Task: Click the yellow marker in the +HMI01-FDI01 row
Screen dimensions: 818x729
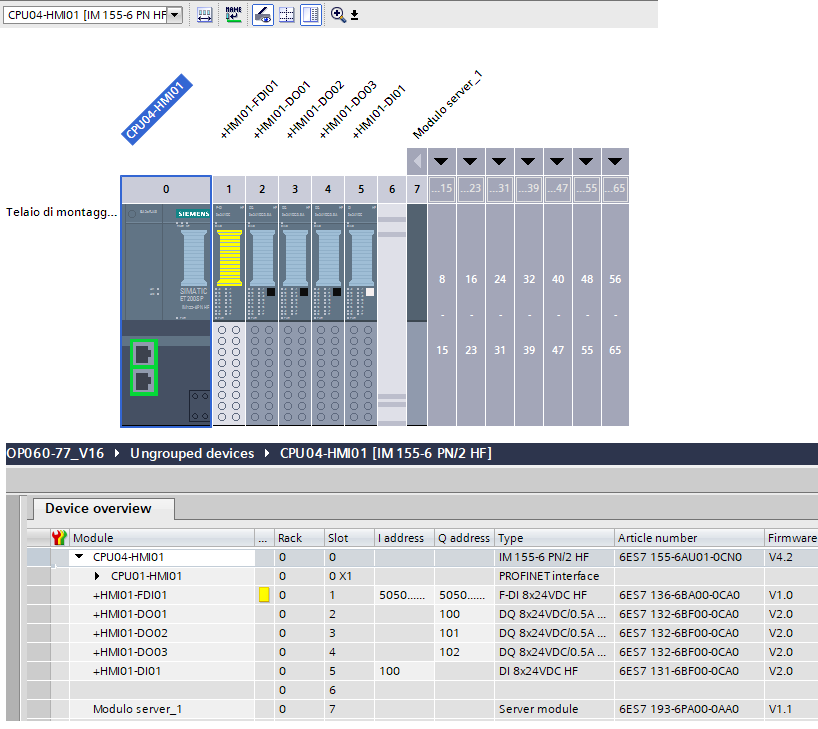Action: [264, 595]
